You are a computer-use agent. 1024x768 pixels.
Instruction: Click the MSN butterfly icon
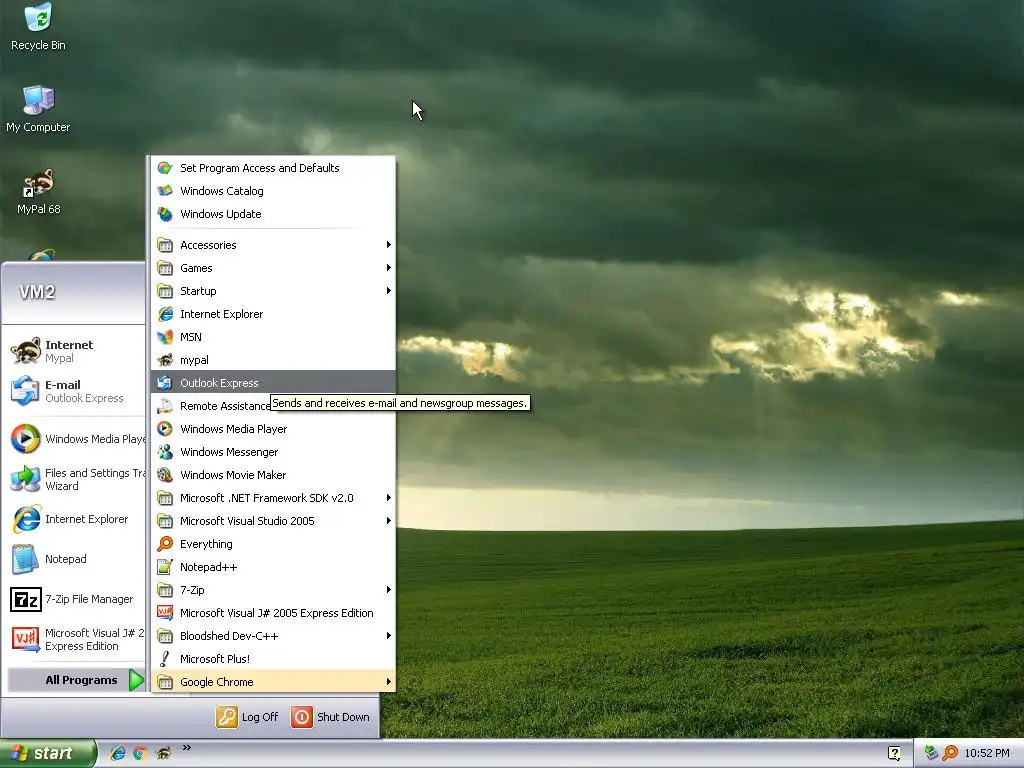165,337
